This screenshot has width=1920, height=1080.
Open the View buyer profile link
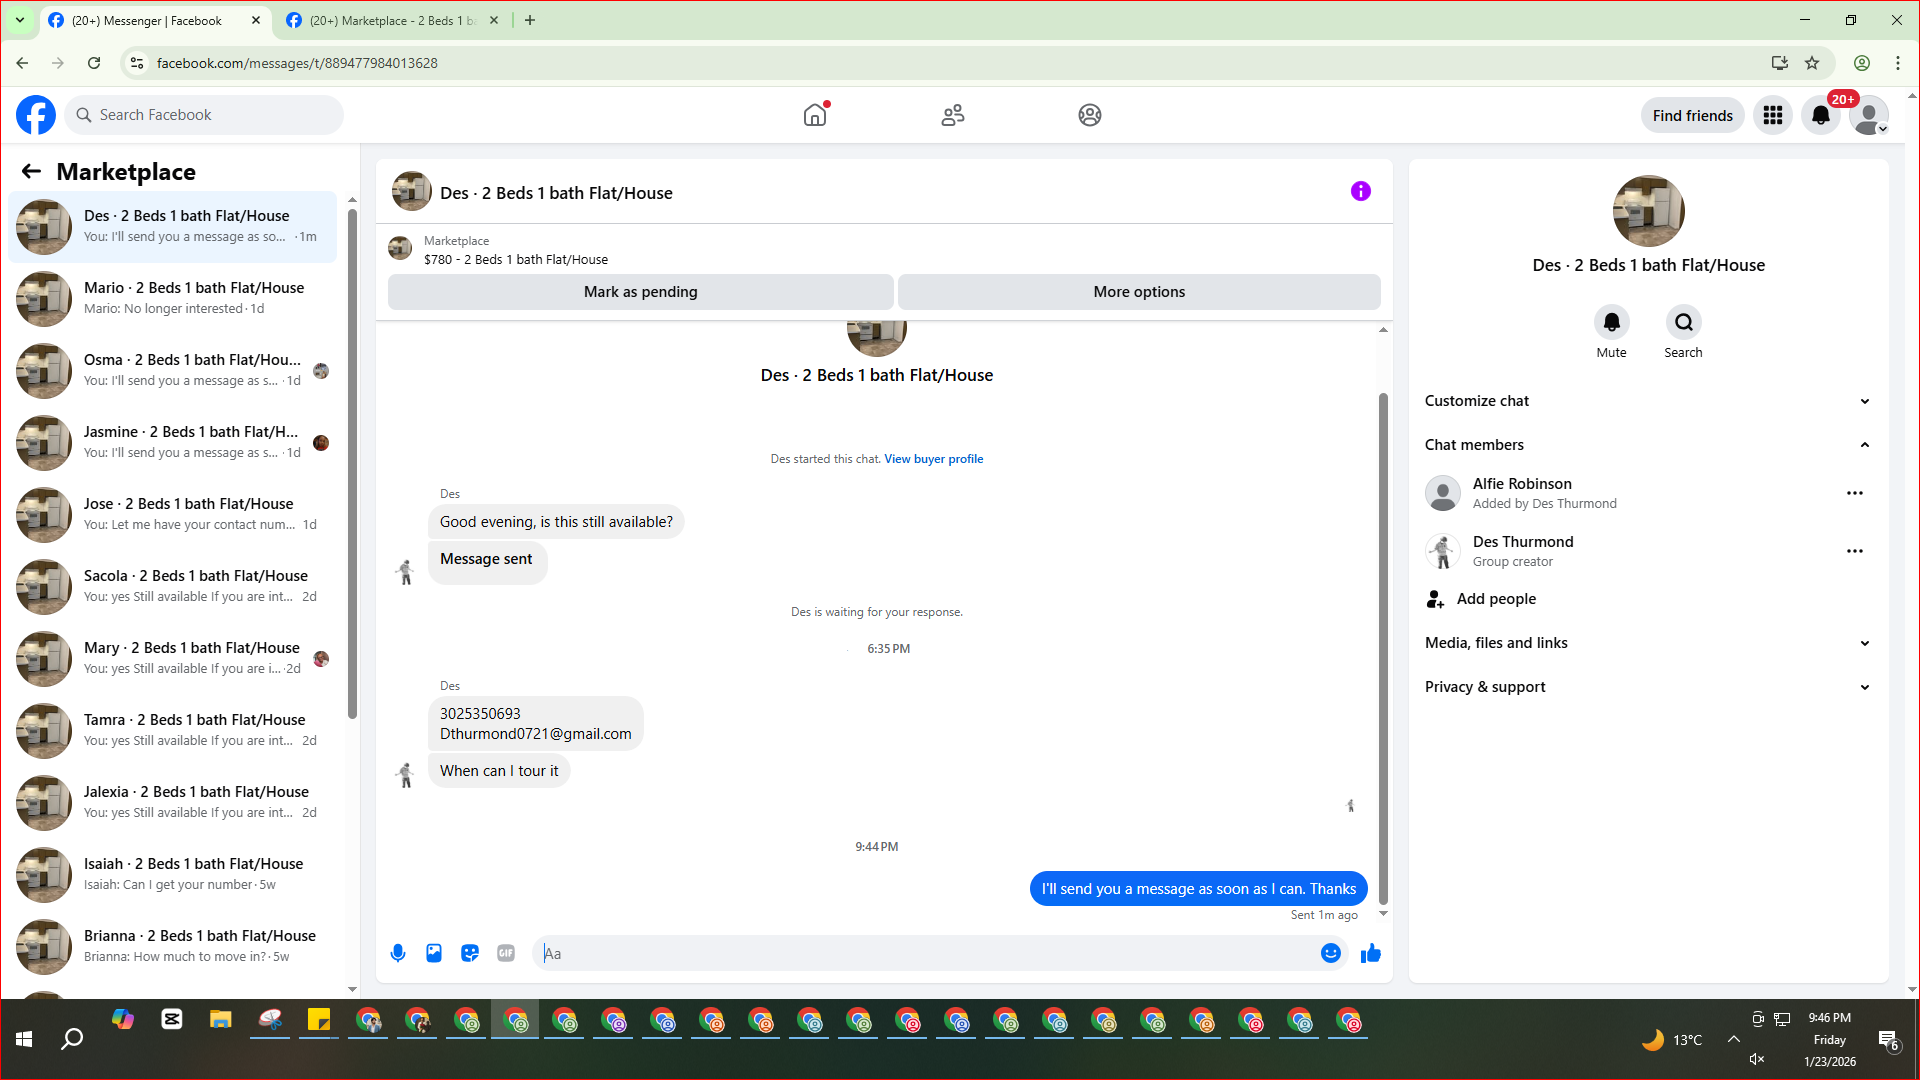933,459
